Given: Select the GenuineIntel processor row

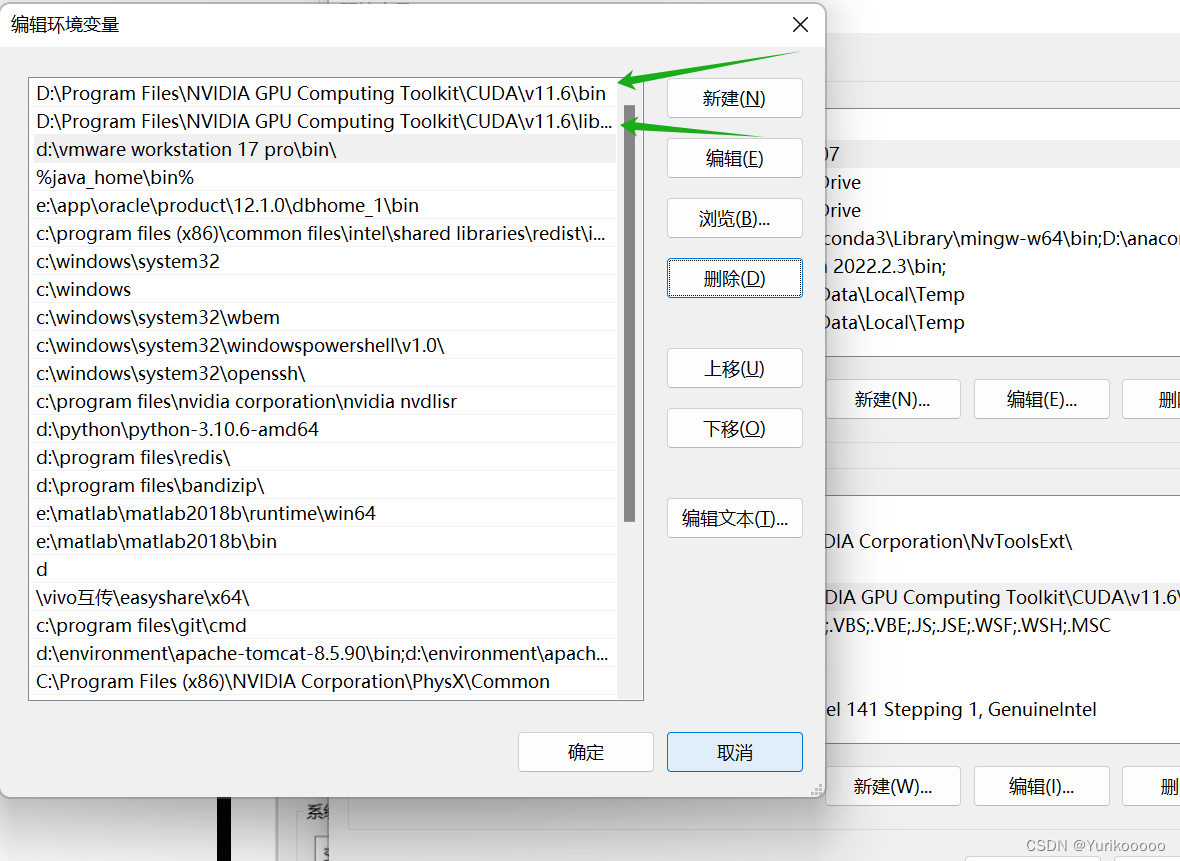Looking at the screenshot, I should click(1002, 710).
